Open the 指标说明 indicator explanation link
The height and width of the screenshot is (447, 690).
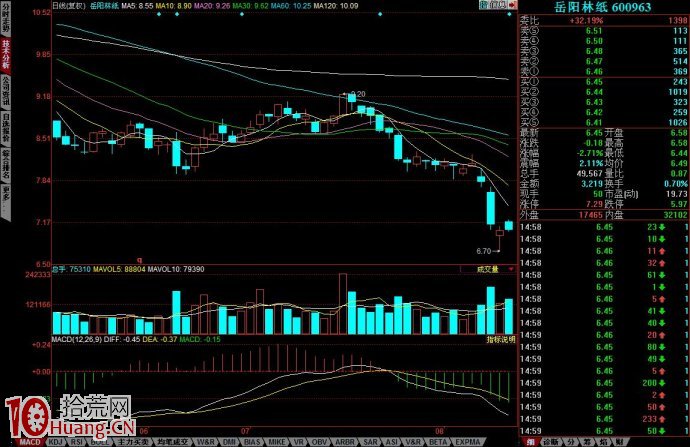click(500, 340)
